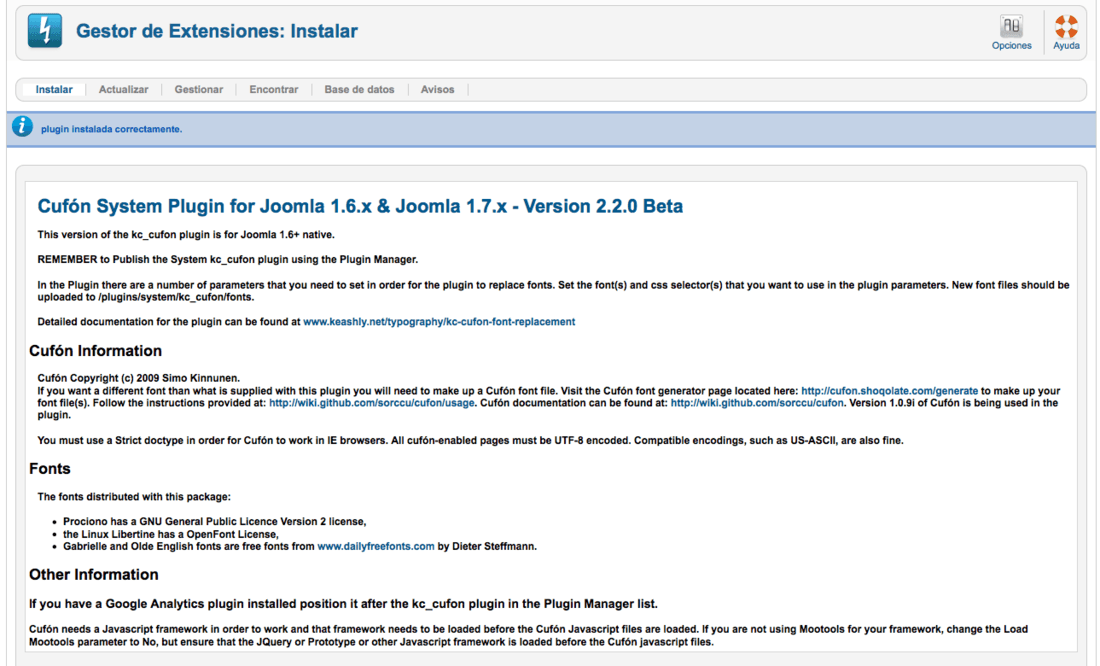Switch to the Avisos tab
Screen dimensions: 1100x666
(437, 90)
